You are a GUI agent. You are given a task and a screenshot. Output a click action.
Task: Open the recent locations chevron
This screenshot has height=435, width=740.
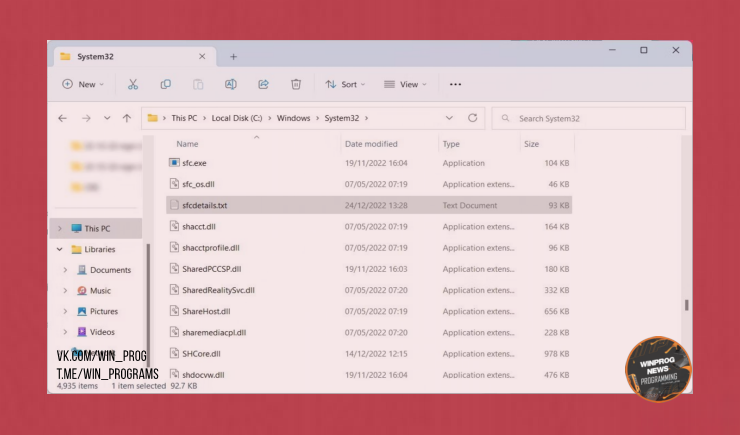pyautogui.click(x=107, y=118)
